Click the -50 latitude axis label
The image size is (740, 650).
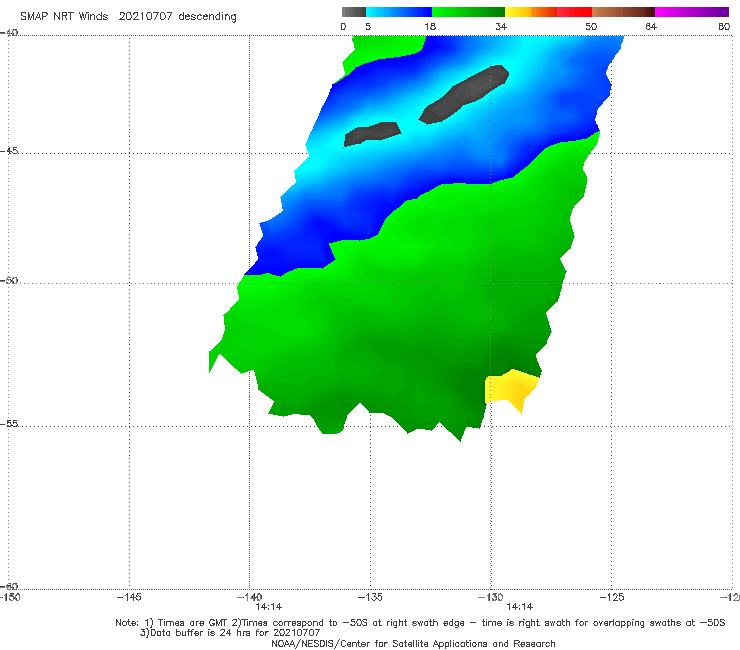tap(9, 280)
